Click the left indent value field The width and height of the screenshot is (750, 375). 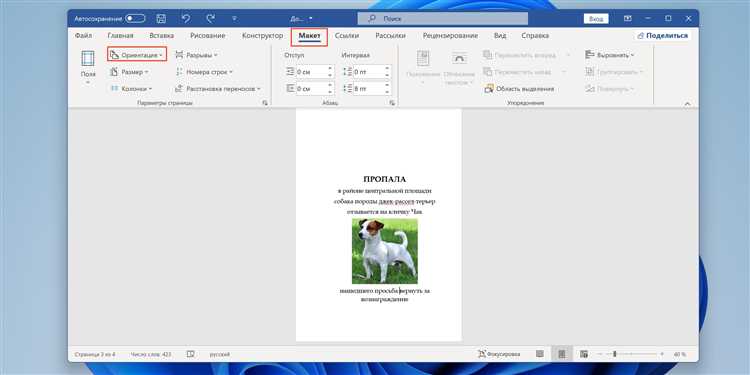tap(311, 72)
